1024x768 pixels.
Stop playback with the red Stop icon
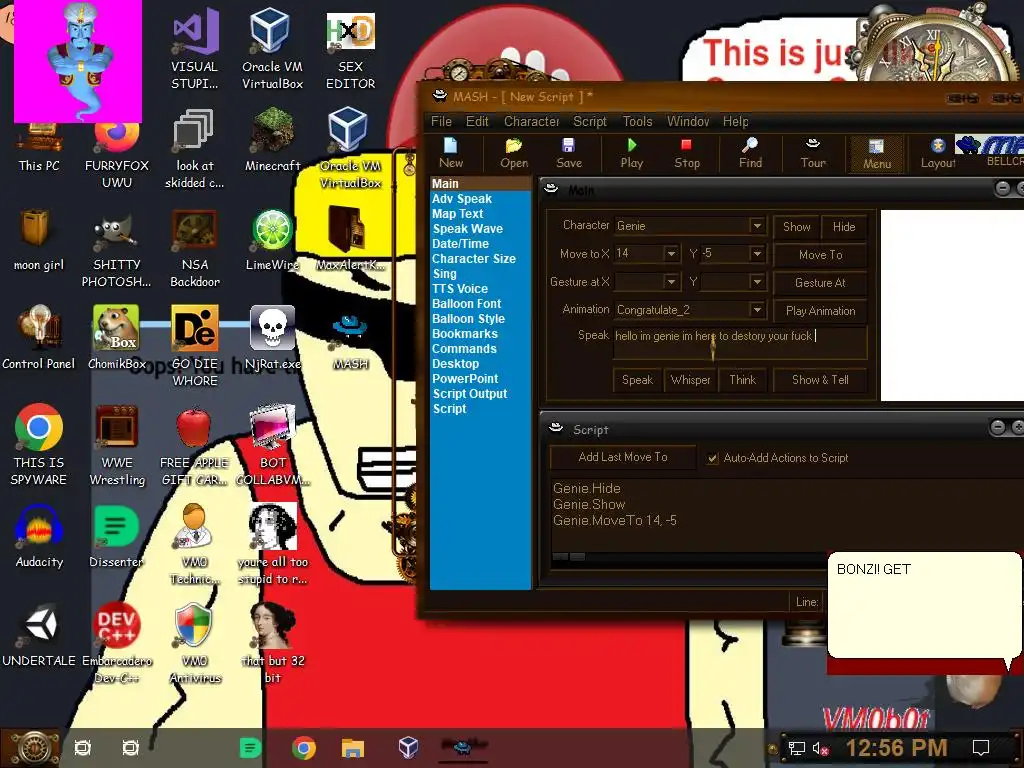coord(686,153)
